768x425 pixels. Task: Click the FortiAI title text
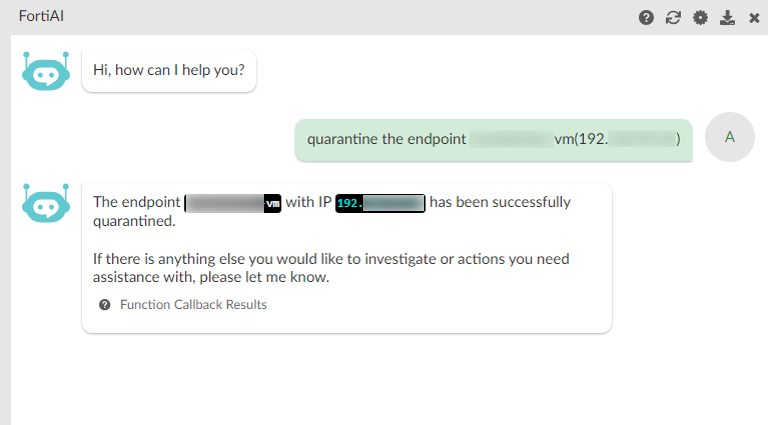pos(43,17)
